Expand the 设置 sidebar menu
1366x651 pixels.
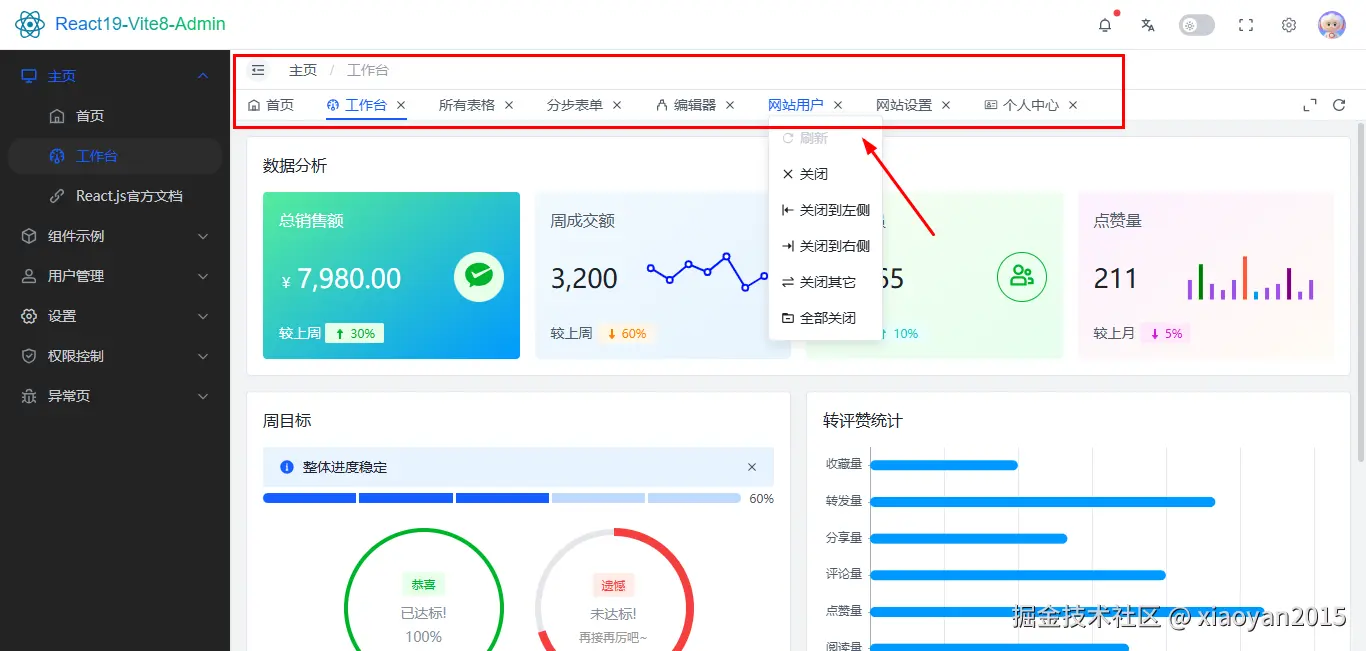[115, 316]
